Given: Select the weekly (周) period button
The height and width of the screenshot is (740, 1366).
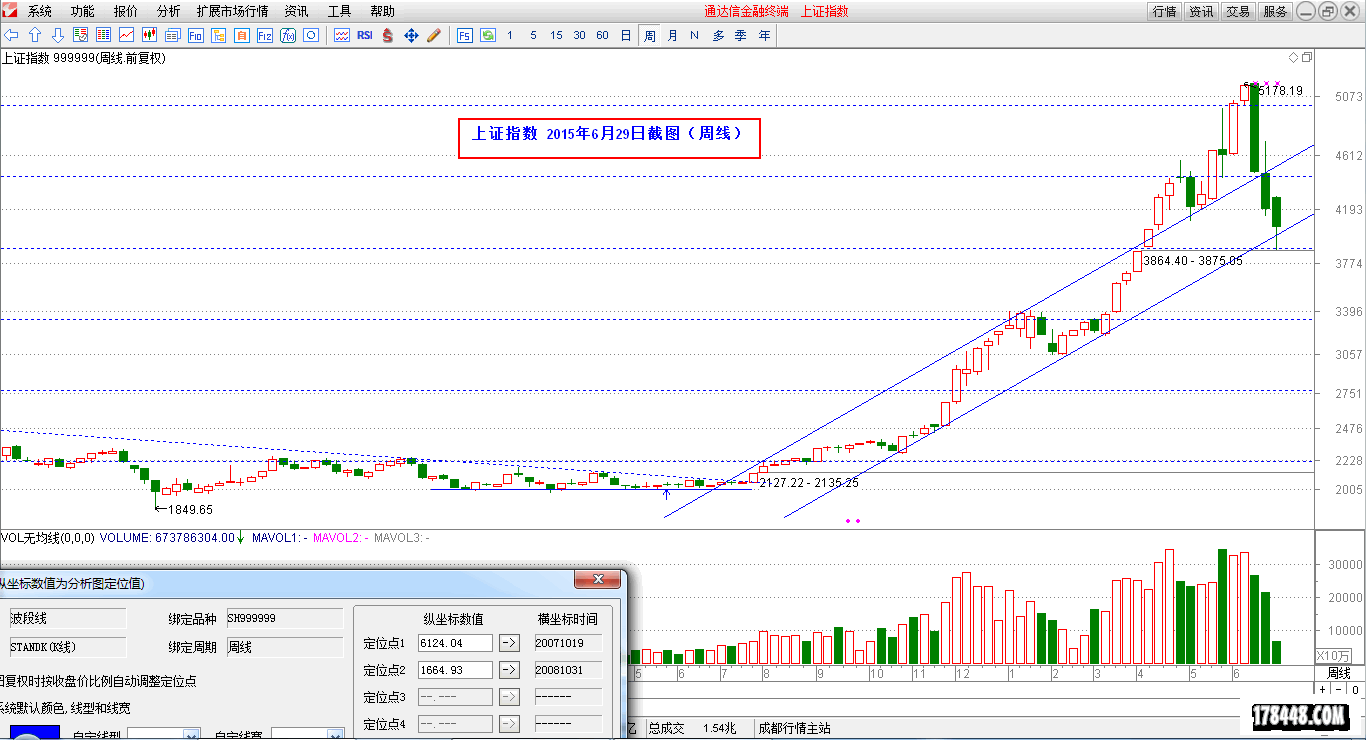Looking at the screenshot, I should point(649,35).
